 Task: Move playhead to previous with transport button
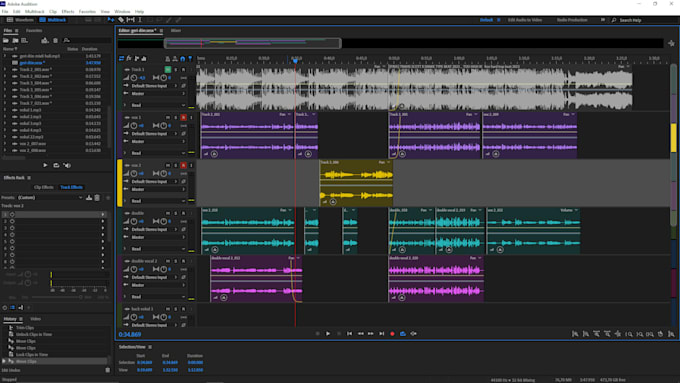tap(350, 334)
